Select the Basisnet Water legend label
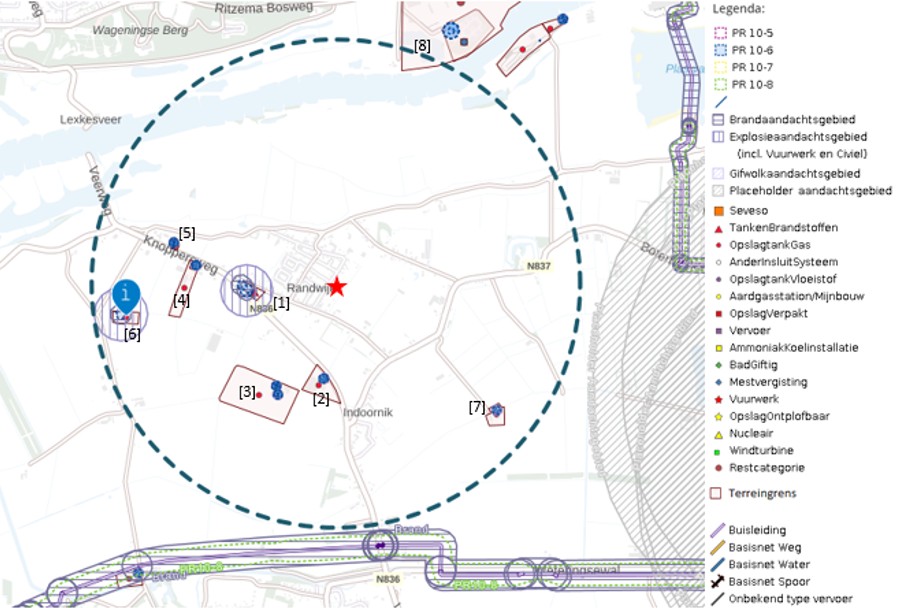 [x=769, y=565]
